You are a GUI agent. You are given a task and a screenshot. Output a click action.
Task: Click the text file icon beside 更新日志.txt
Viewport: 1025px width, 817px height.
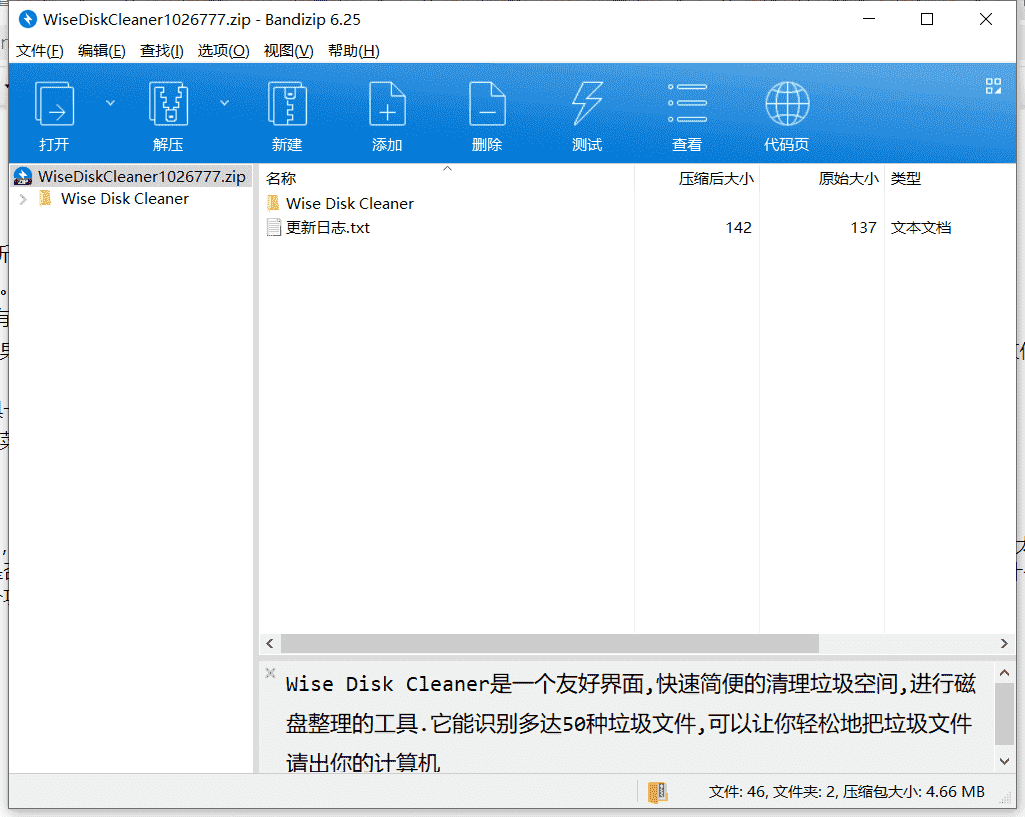click(x=274, y=227)
